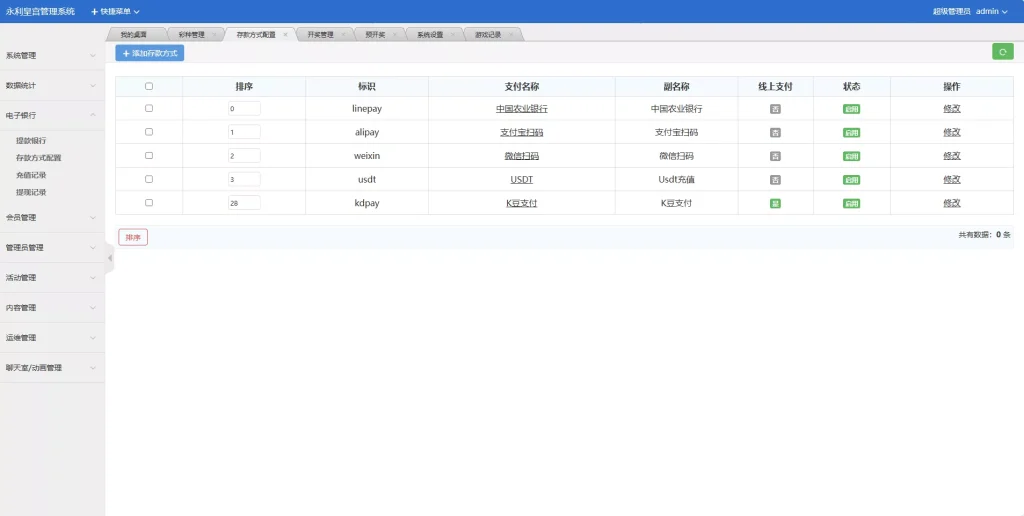The height and width of the screenshot is (516, 1024).
Task: Click the 是 online-payment badge for kdpay
Action: point(775,203)
